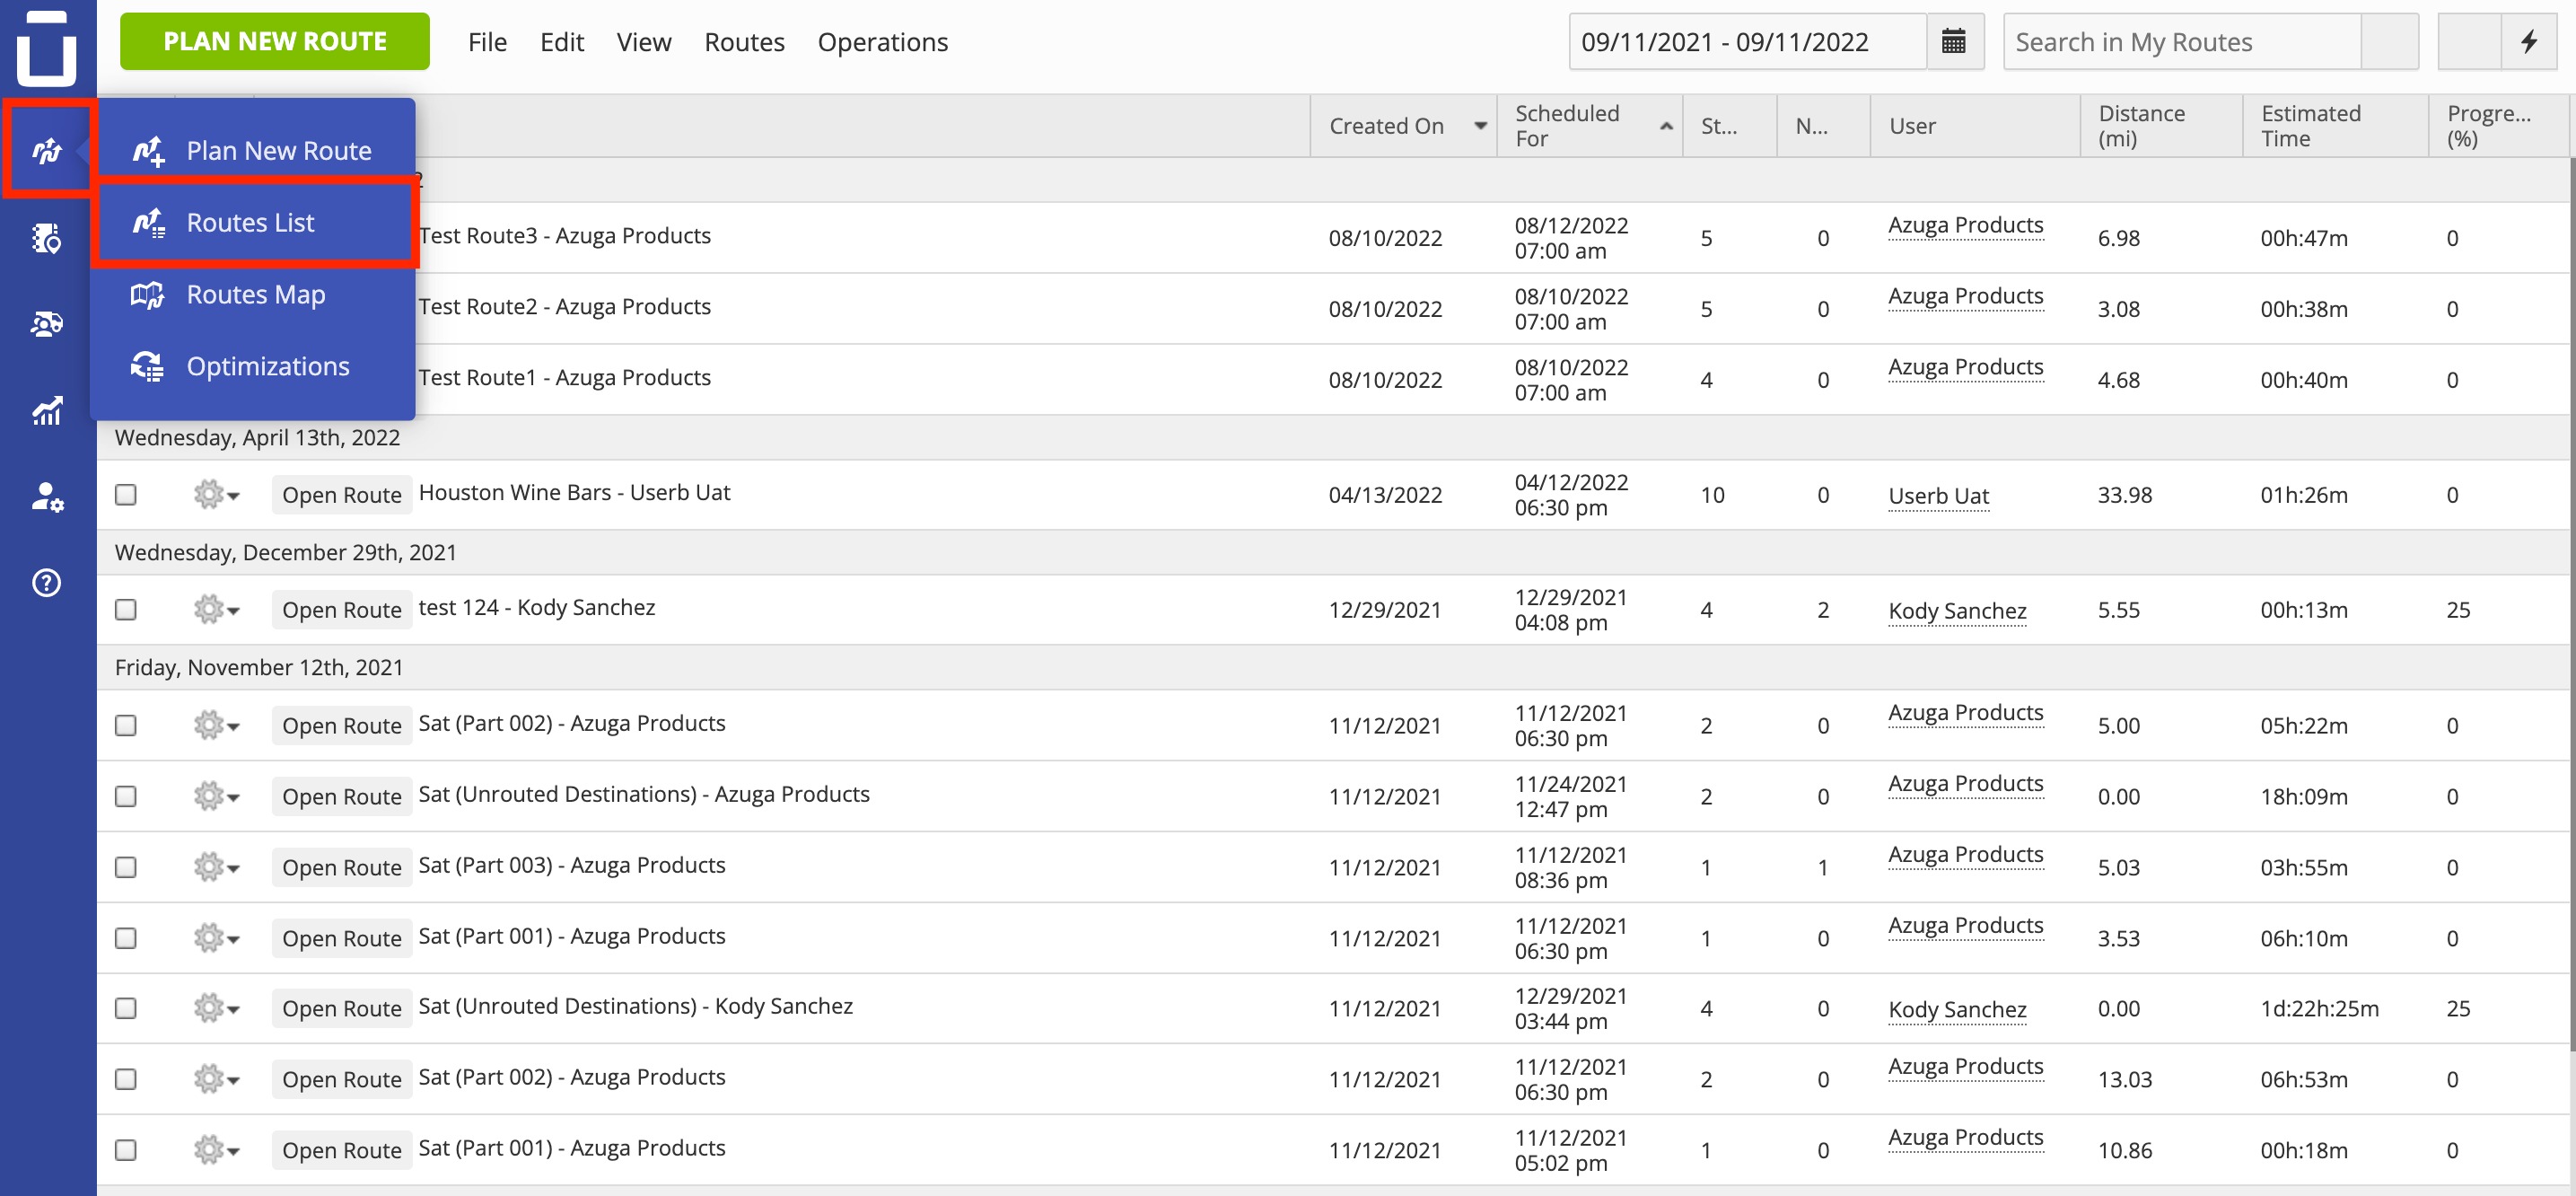
Task: Focus the Search in My Routes field
Action: [2182, 42]
